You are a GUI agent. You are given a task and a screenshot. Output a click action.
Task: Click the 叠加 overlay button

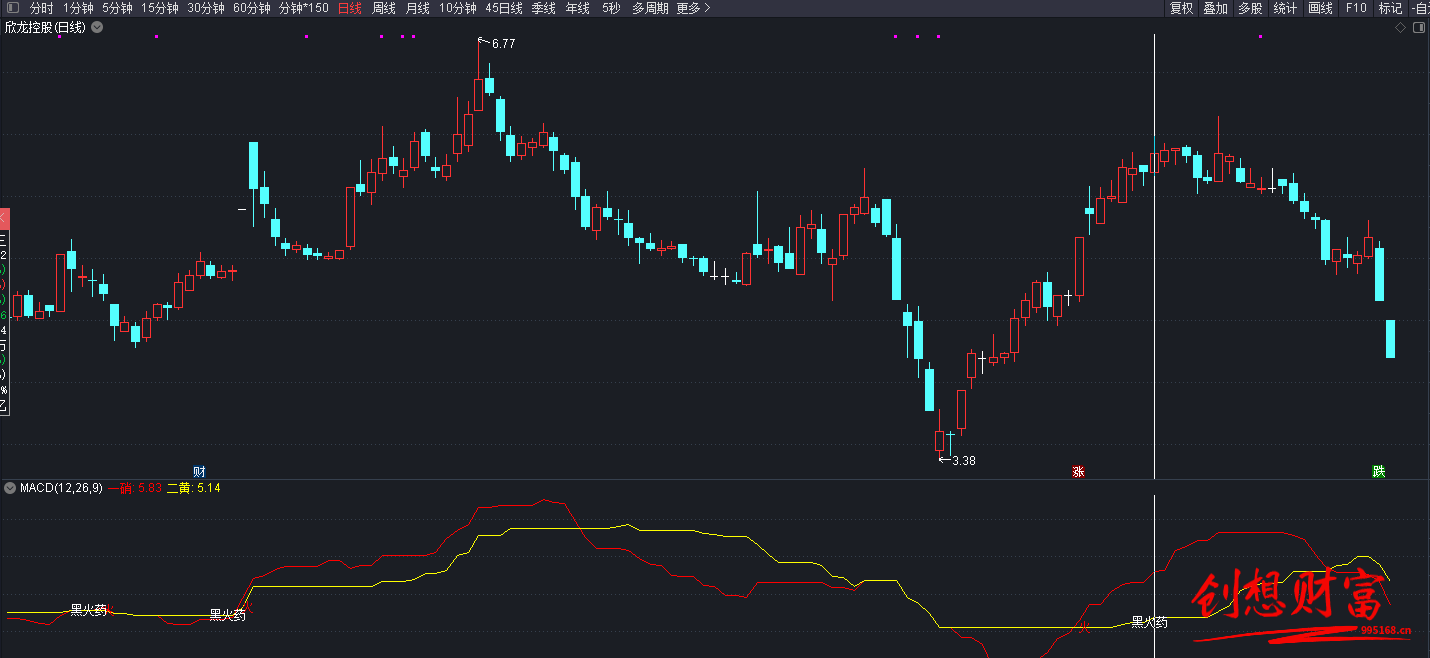1216,8
